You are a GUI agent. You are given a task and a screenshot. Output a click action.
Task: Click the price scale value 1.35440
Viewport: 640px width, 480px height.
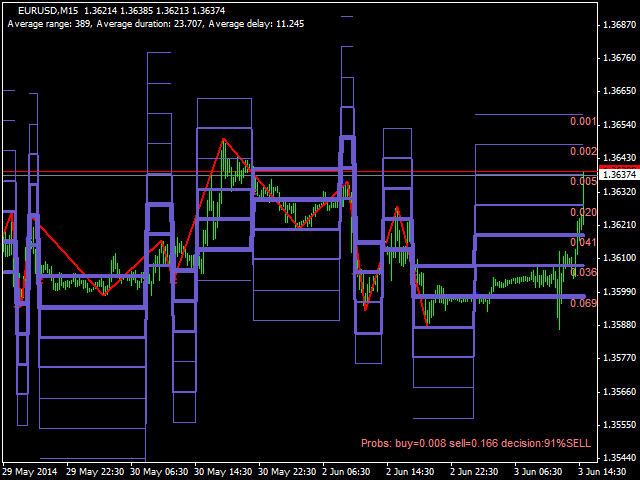pos(619,458)
